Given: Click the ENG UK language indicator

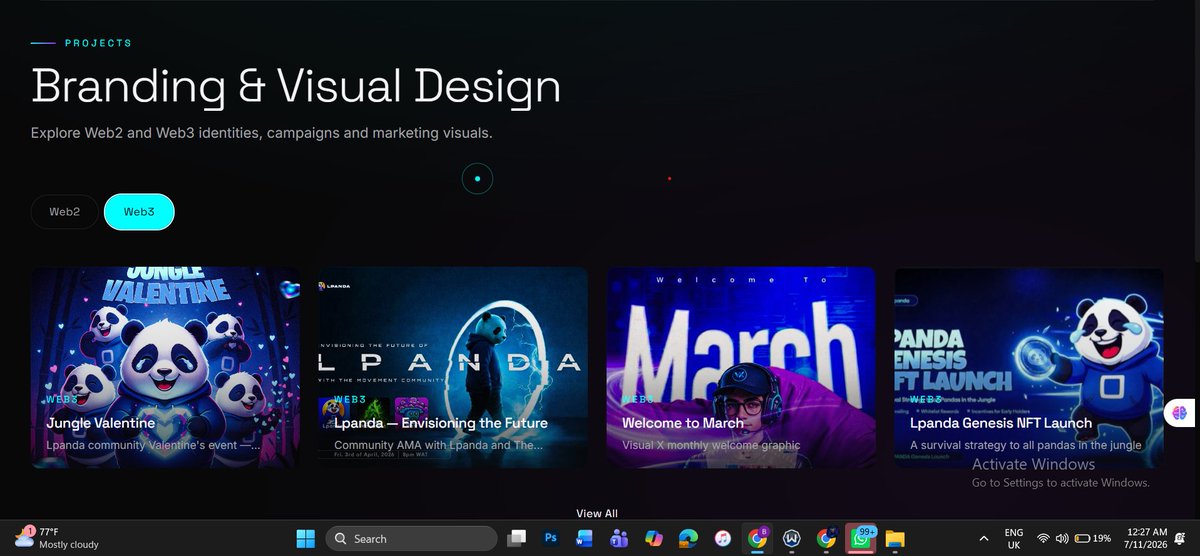Looking at the screenshot, I should pos(1013,538).
